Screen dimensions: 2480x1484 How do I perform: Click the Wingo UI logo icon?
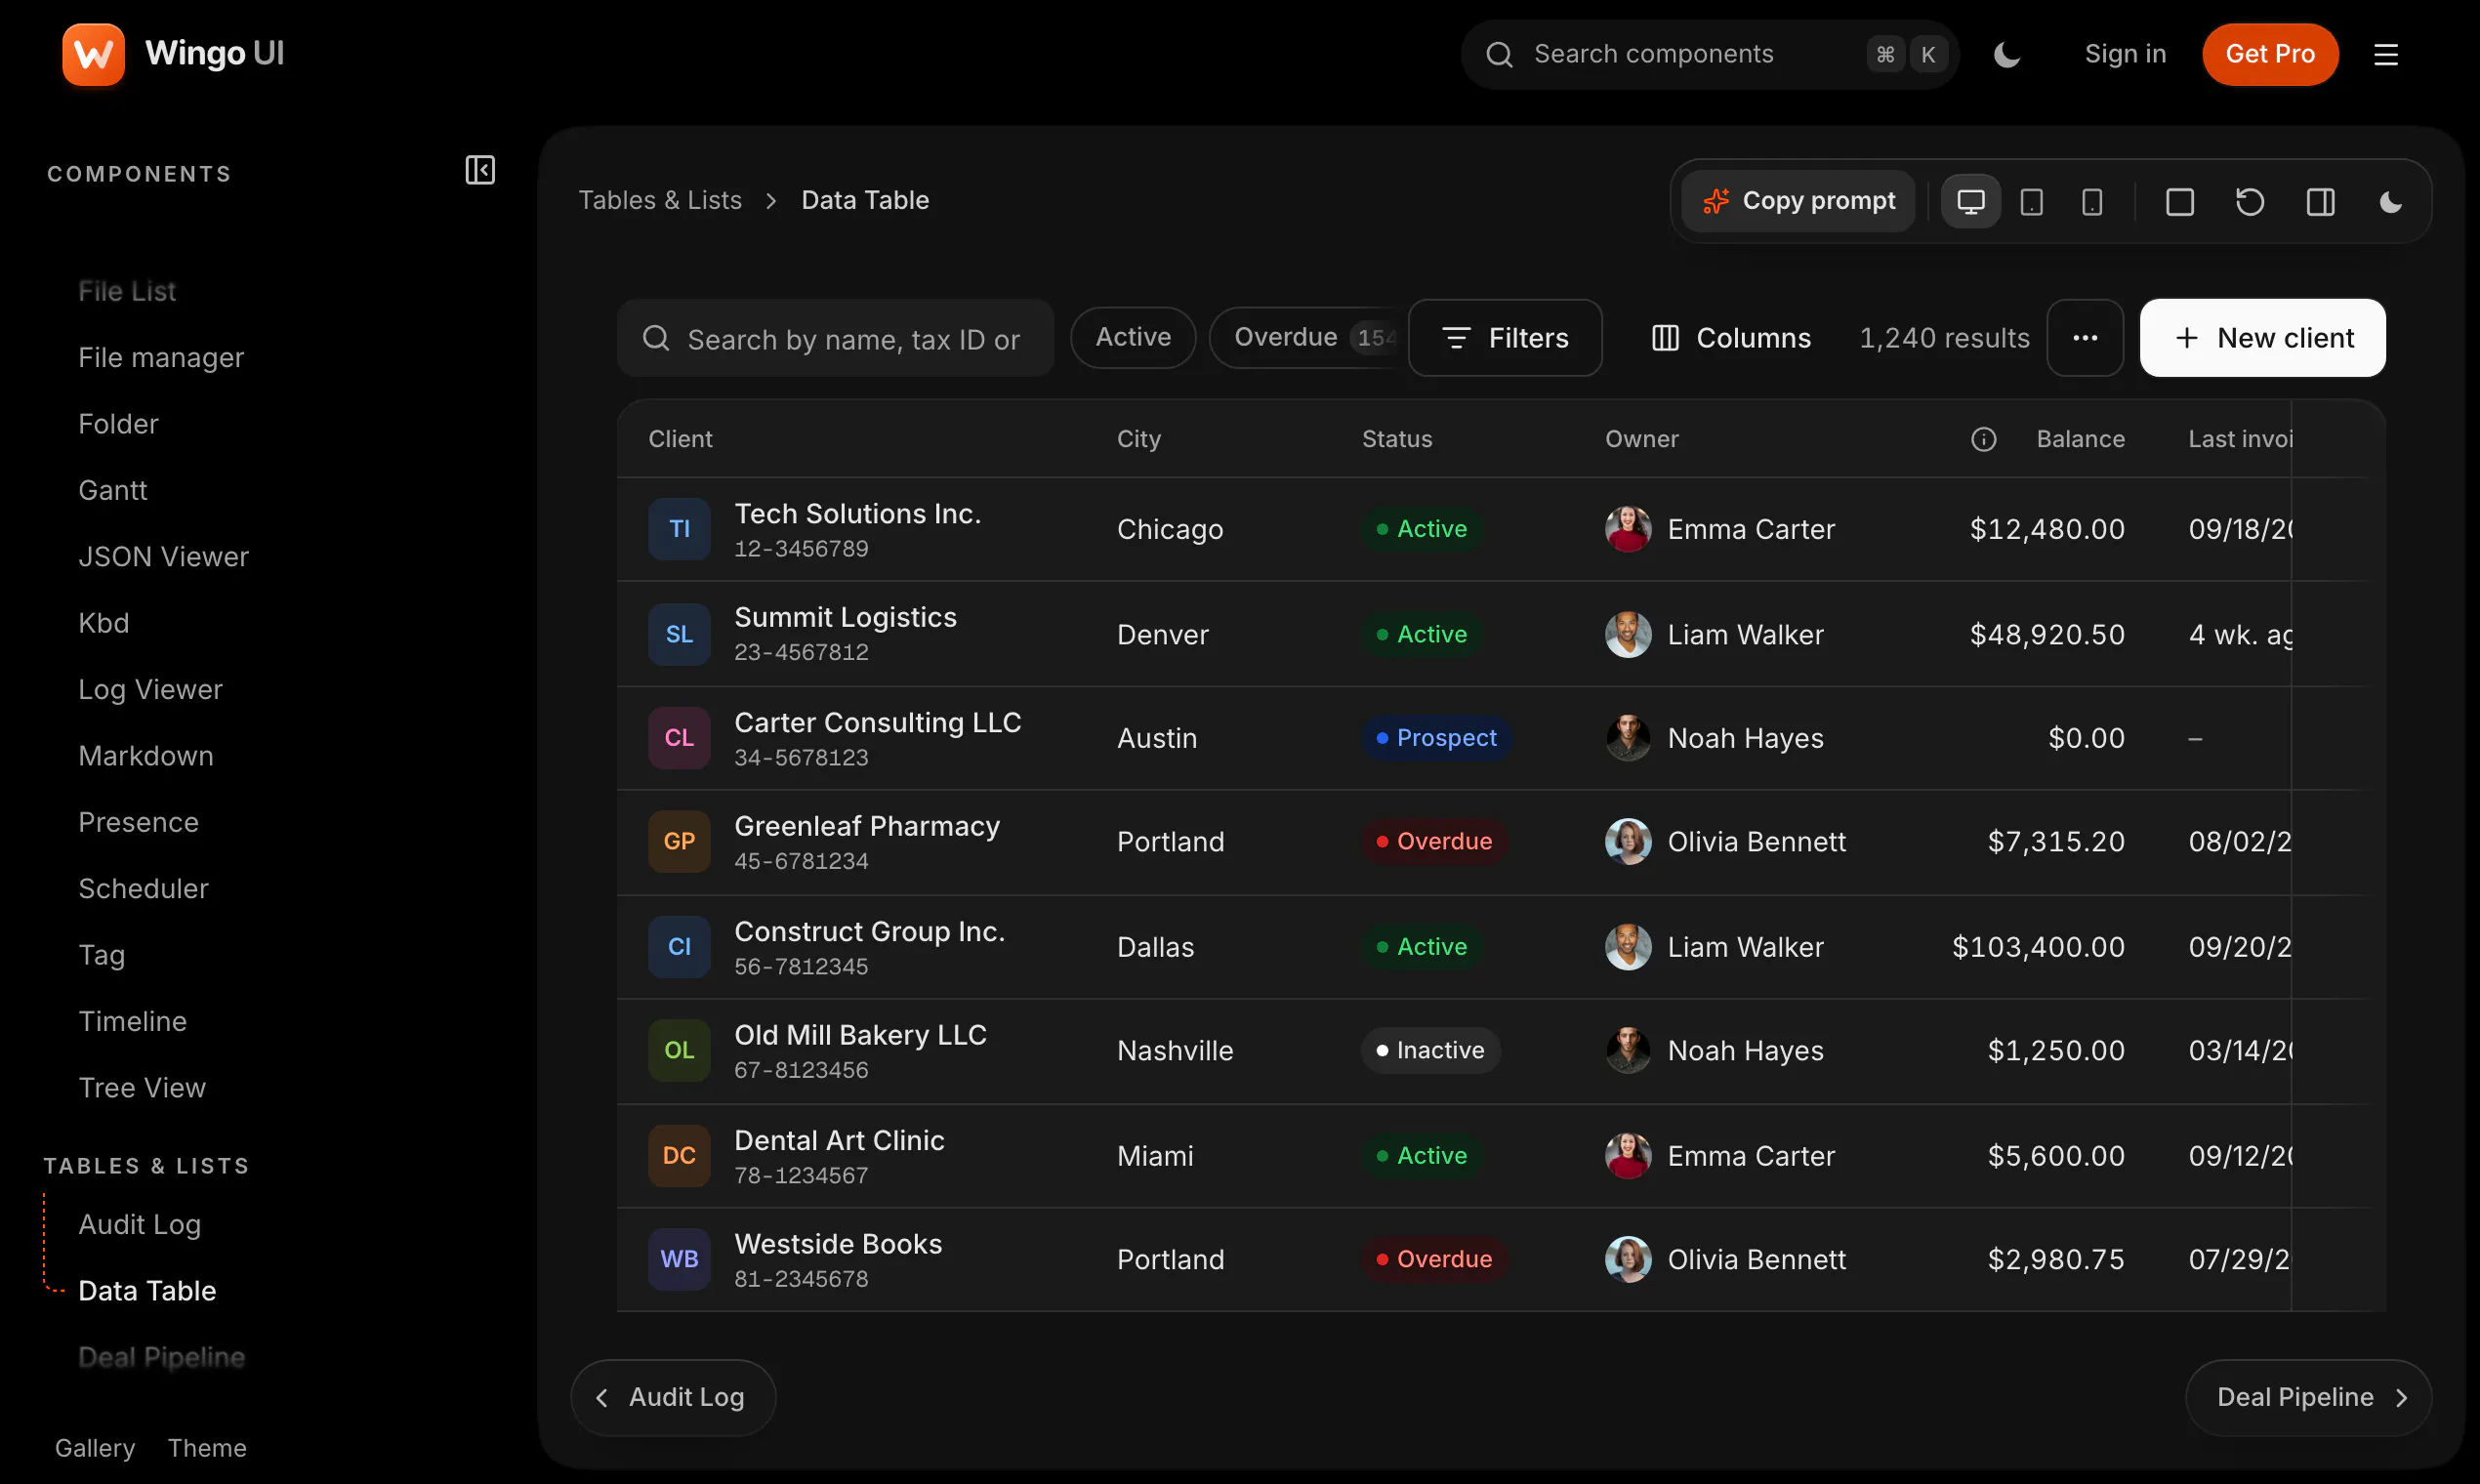pyautogui.click(x=93, y=54)
